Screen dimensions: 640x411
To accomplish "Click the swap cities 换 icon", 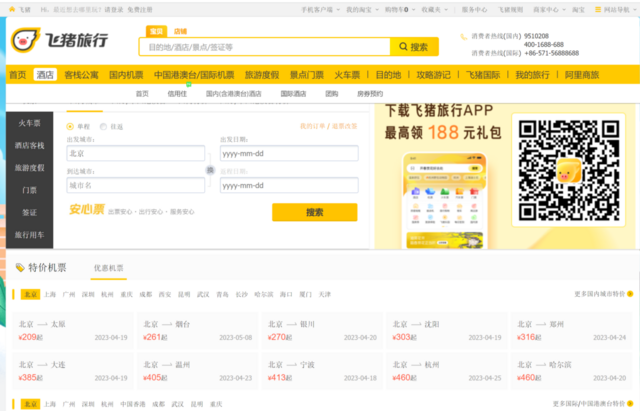I will click(210, 170).
